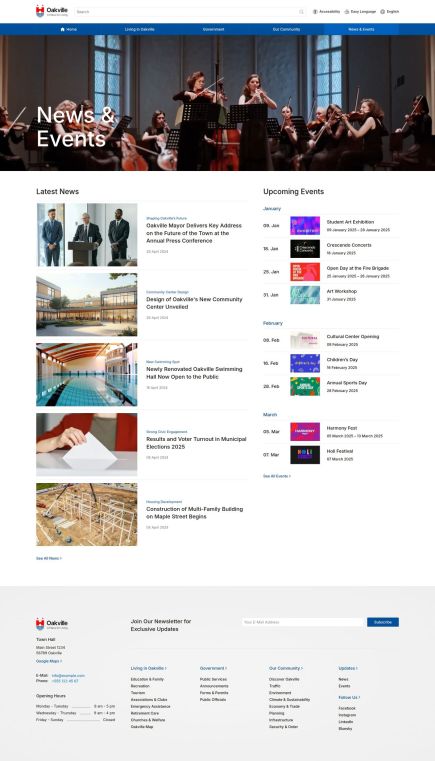Open the Instagram footer link
Viewport: 435px width, 761px height.
(x=347, y=715)
